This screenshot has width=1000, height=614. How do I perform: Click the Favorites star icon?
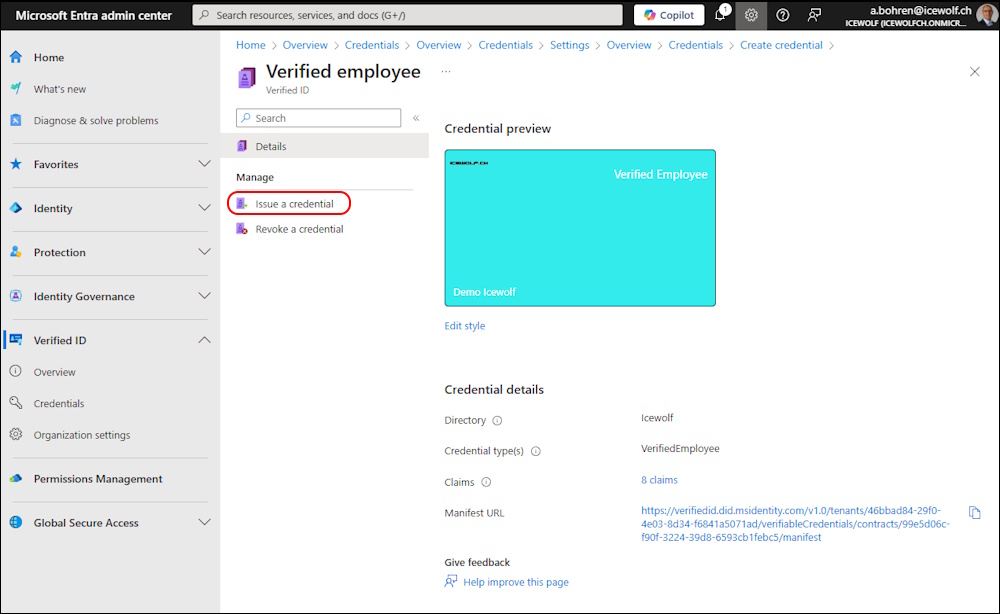click(16, 164)
